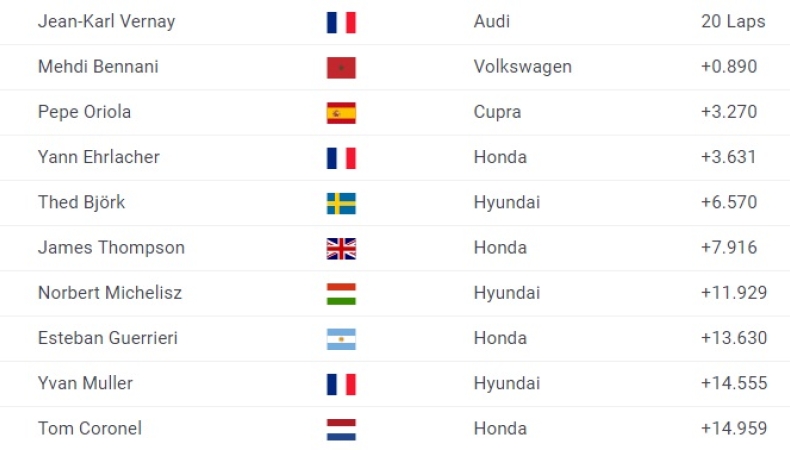Click on Norbert Michelisz's name
The image size is (790, 450).
[x=110, y=293]
